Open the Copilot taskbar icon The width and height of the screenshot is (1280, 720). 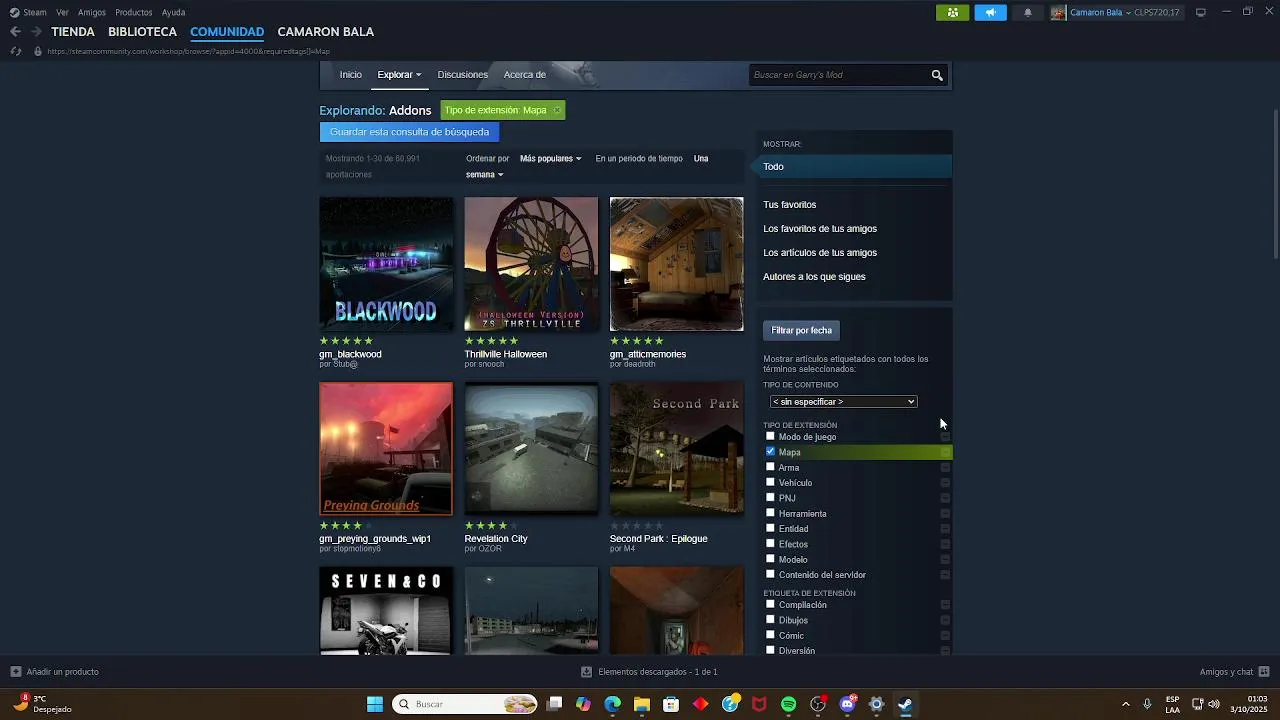[583, 704]
